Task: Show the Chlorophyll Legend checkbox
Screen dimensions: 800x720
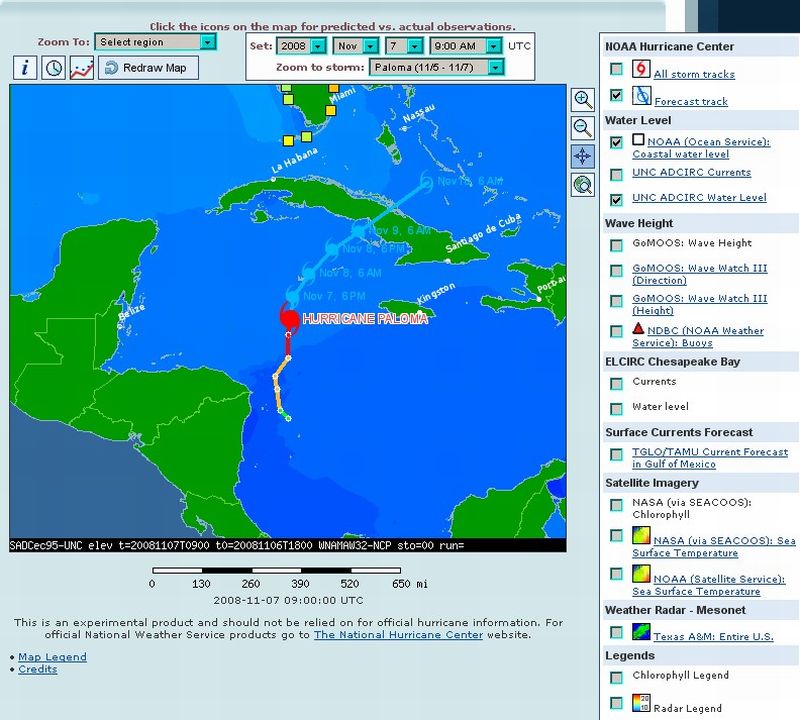Action: (x=616, y=677)
